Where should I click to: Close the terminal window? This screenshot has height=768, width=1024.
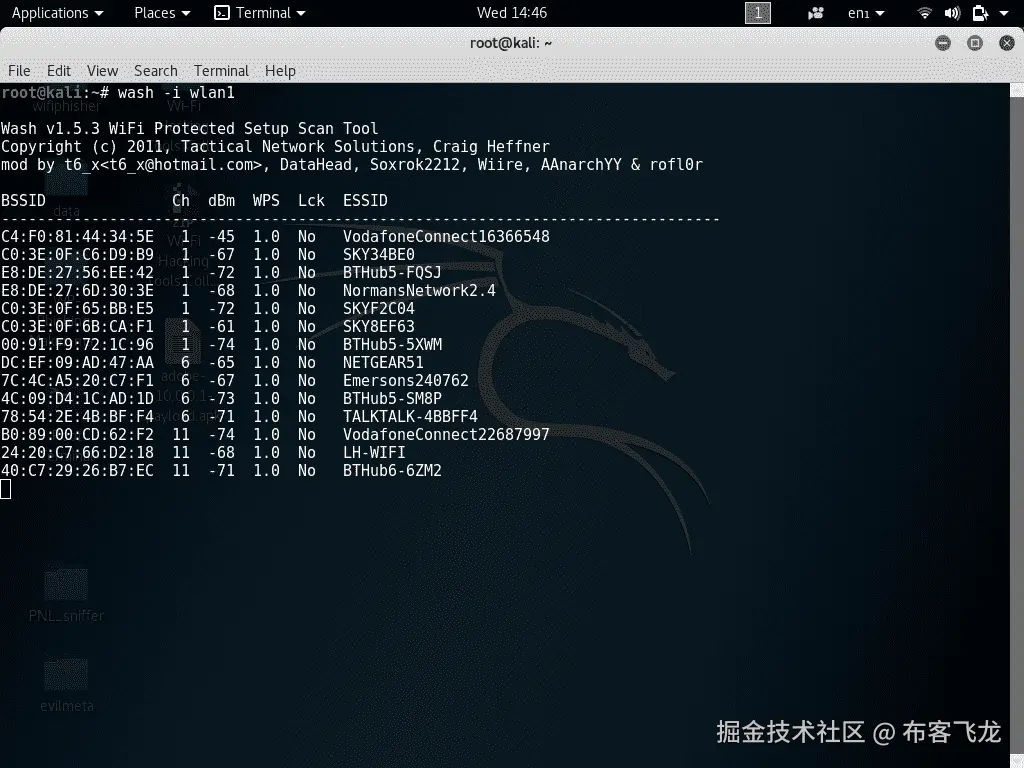coord(1006,43)
